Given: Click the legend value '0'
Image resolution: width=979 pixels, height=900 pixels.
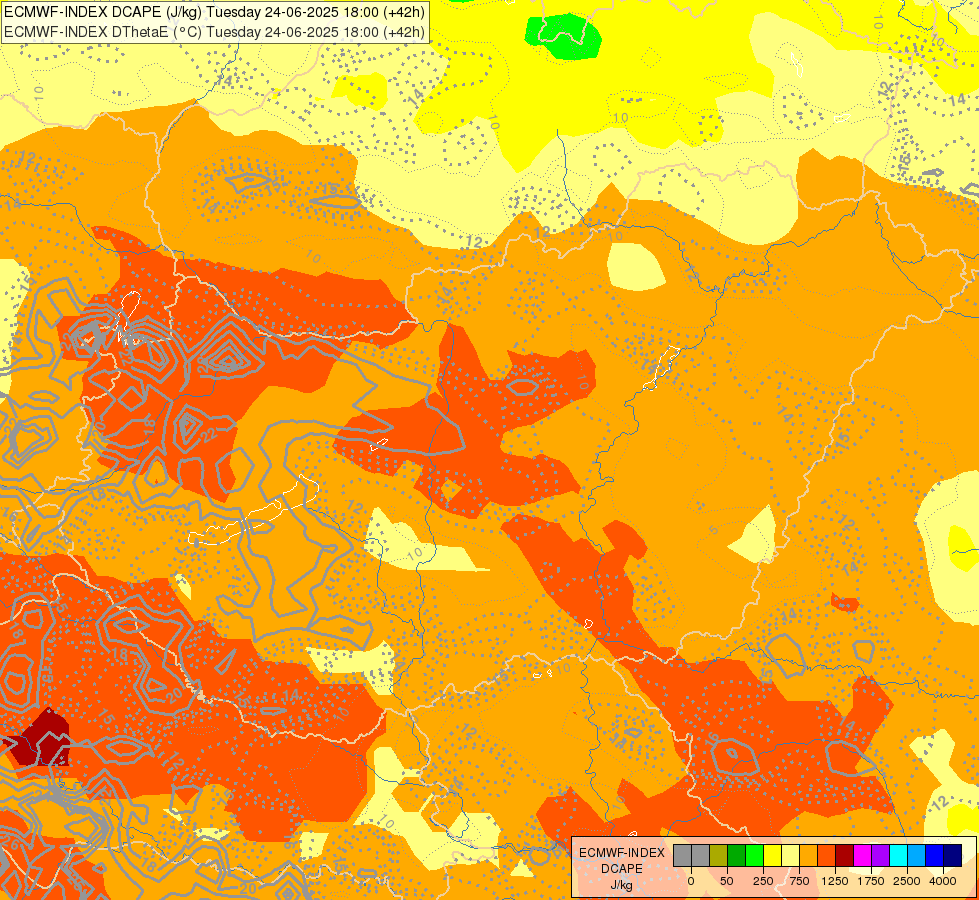Looking at the screenshot, I should (691, 881).
